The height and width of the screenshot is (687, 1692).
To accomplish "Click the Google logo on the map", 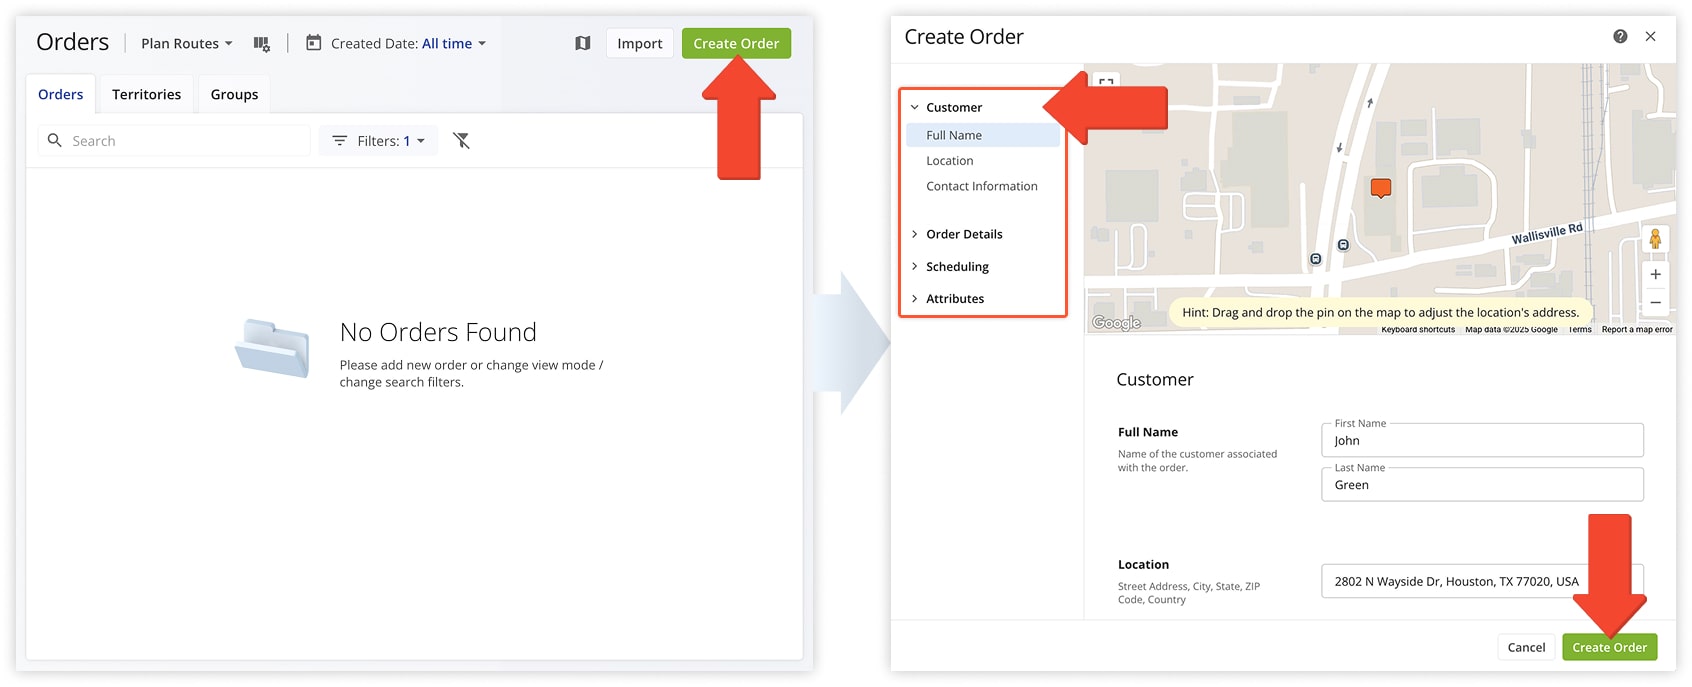I will click(x=1116, y=322).
